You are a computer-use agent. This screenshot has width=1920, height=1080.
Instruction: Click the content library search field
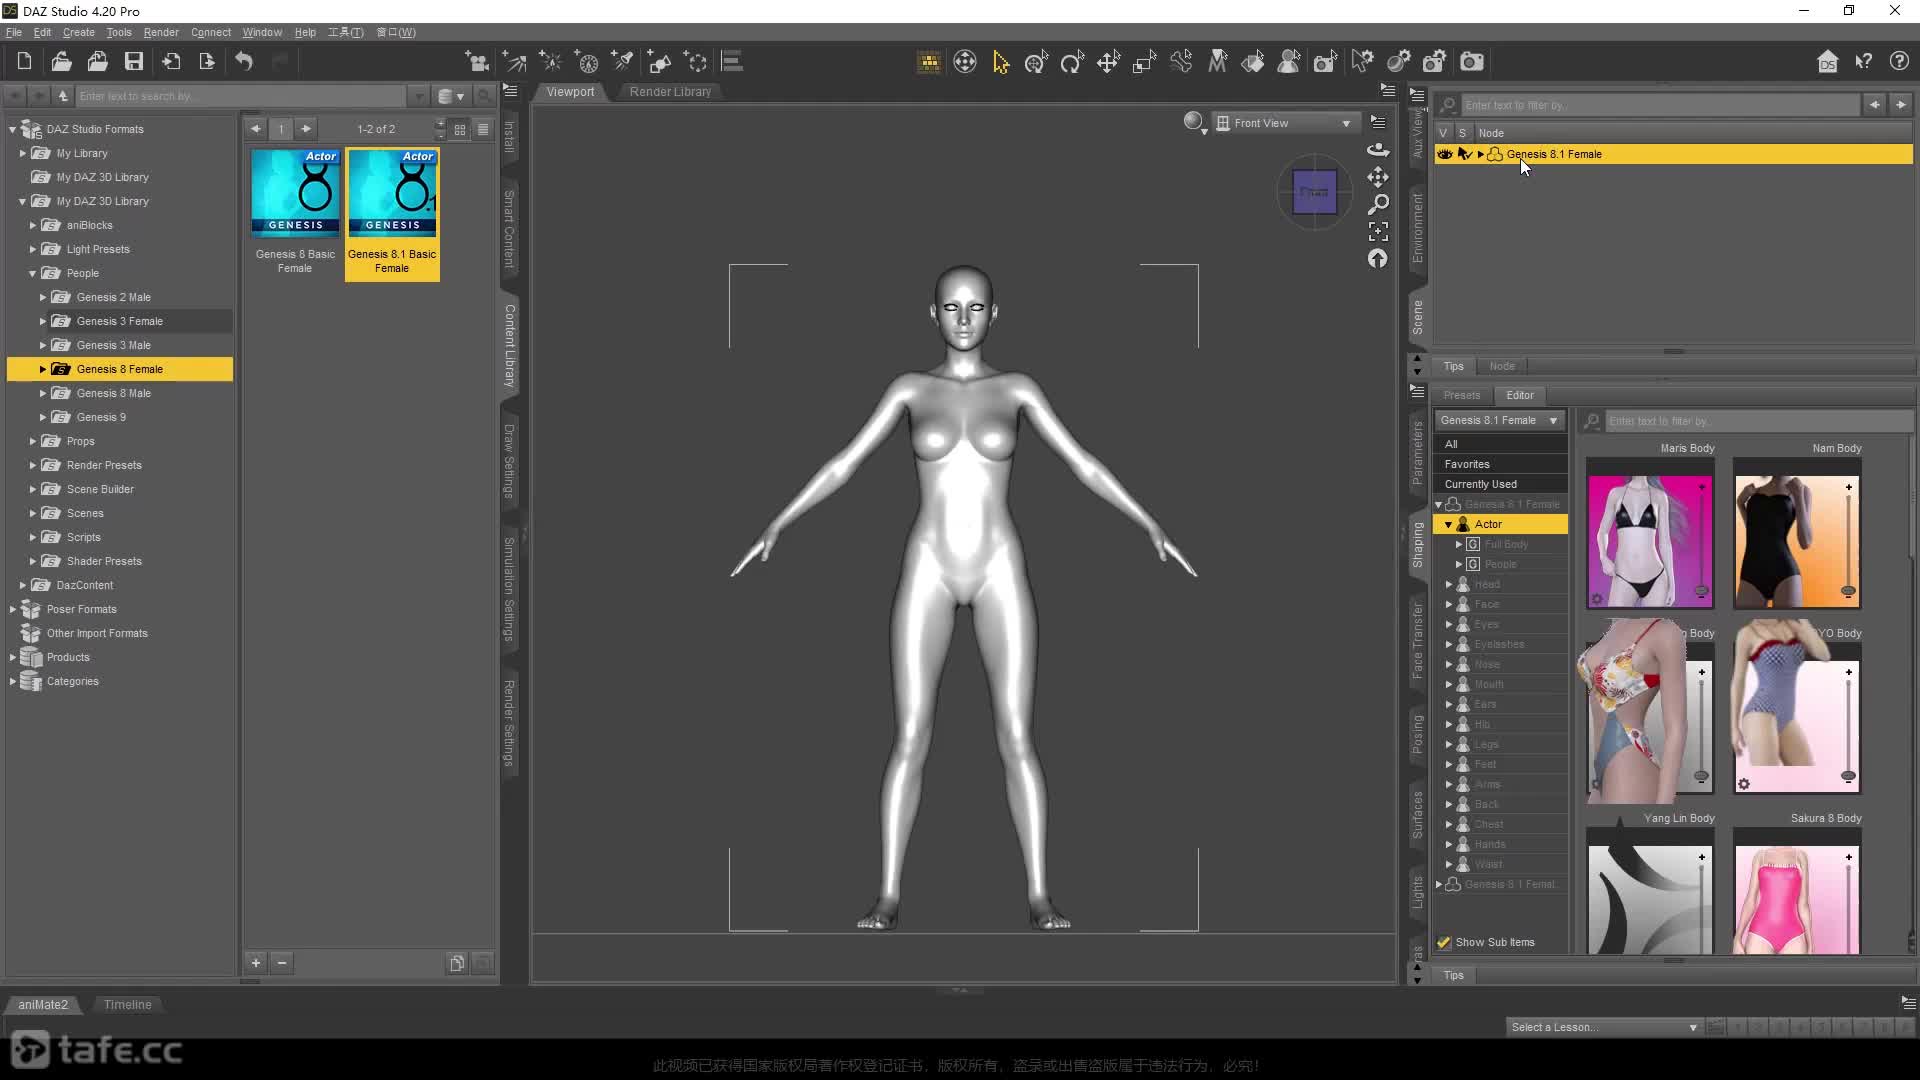(240, 96)
